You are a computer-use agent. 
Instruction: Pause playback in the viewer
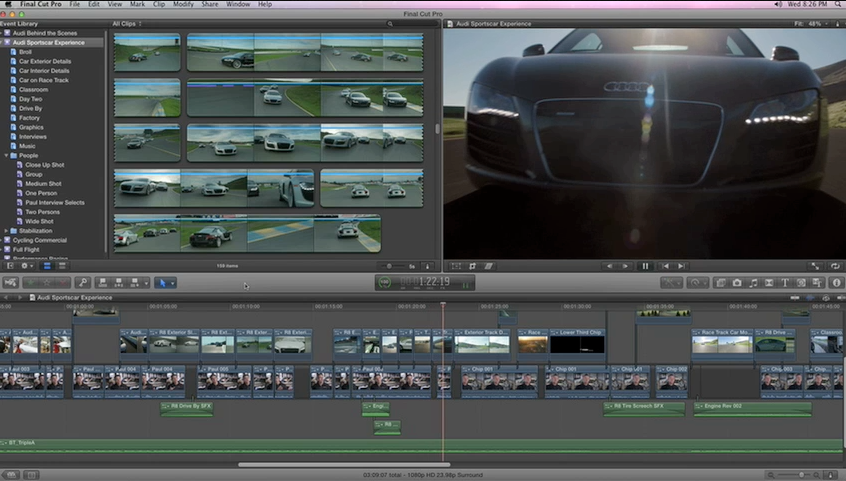(x=645, y=266)
